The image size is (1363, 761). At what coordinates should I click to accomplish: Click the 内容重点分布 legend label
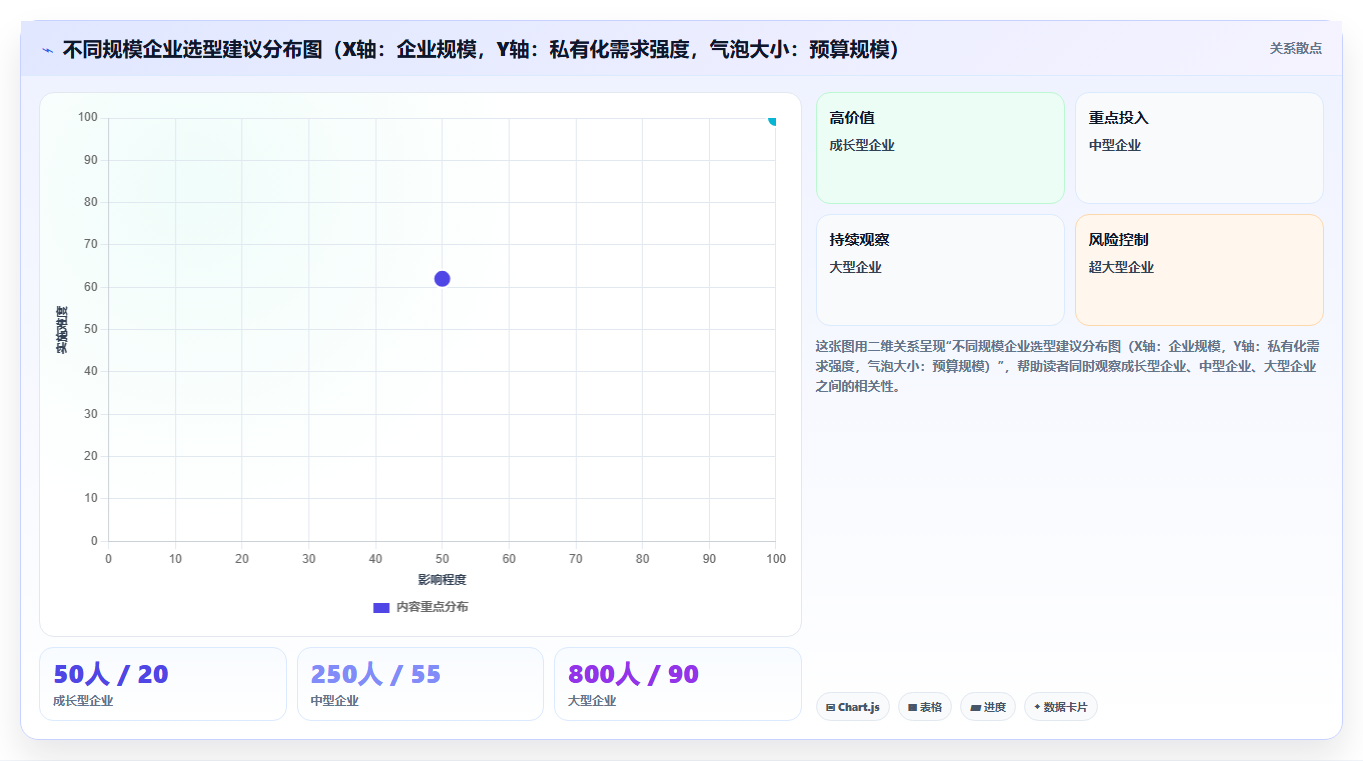click(x=432, y=607)
